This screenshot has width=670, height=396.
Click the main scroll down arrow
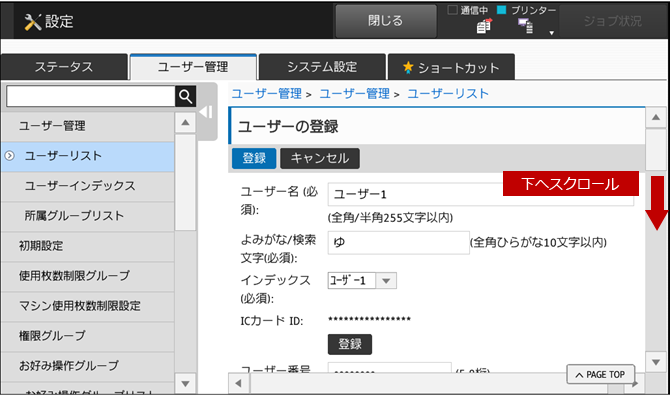[656, 362]
